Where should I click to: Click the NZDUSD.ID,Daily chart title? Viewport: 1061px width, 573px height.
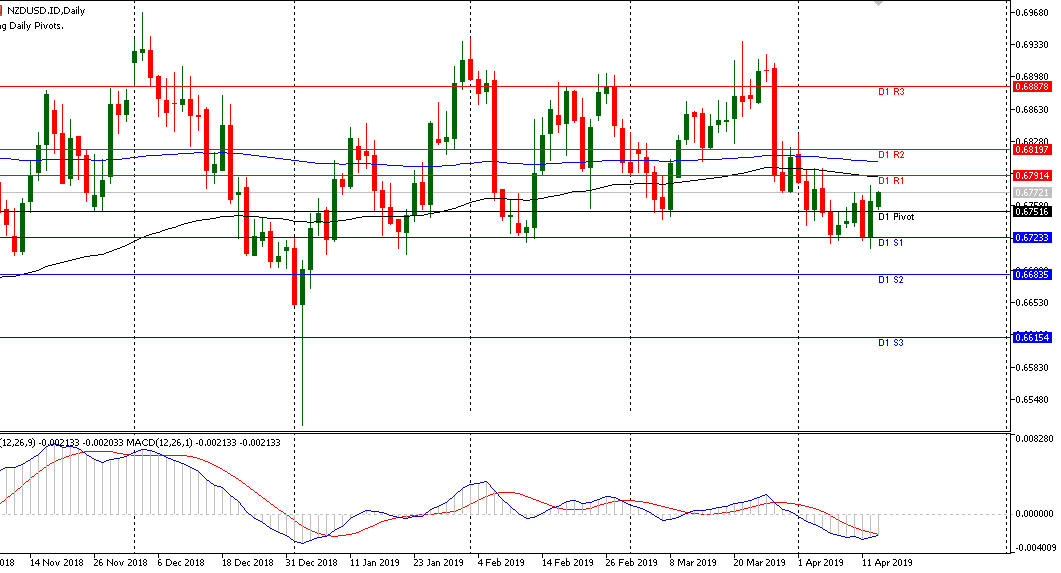pyautogui.click(x=46, y=11)
